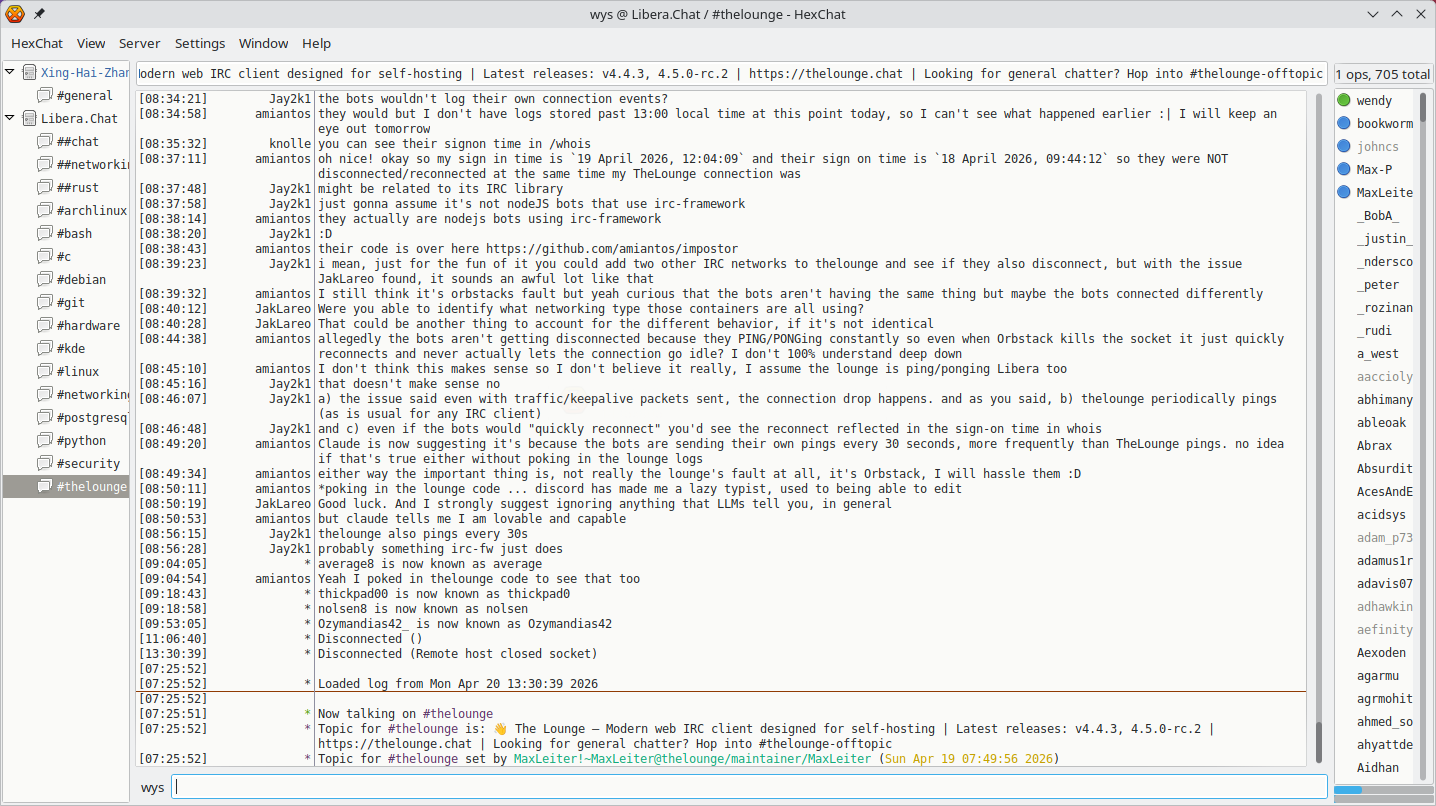Click the chat area vertical scrollbar
1436x806 pixels.
tap(1318, 740)
